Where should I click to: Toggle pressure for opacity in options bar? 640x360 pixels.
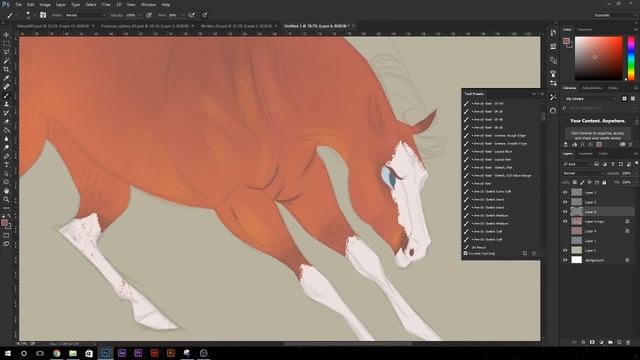[149, 15]
